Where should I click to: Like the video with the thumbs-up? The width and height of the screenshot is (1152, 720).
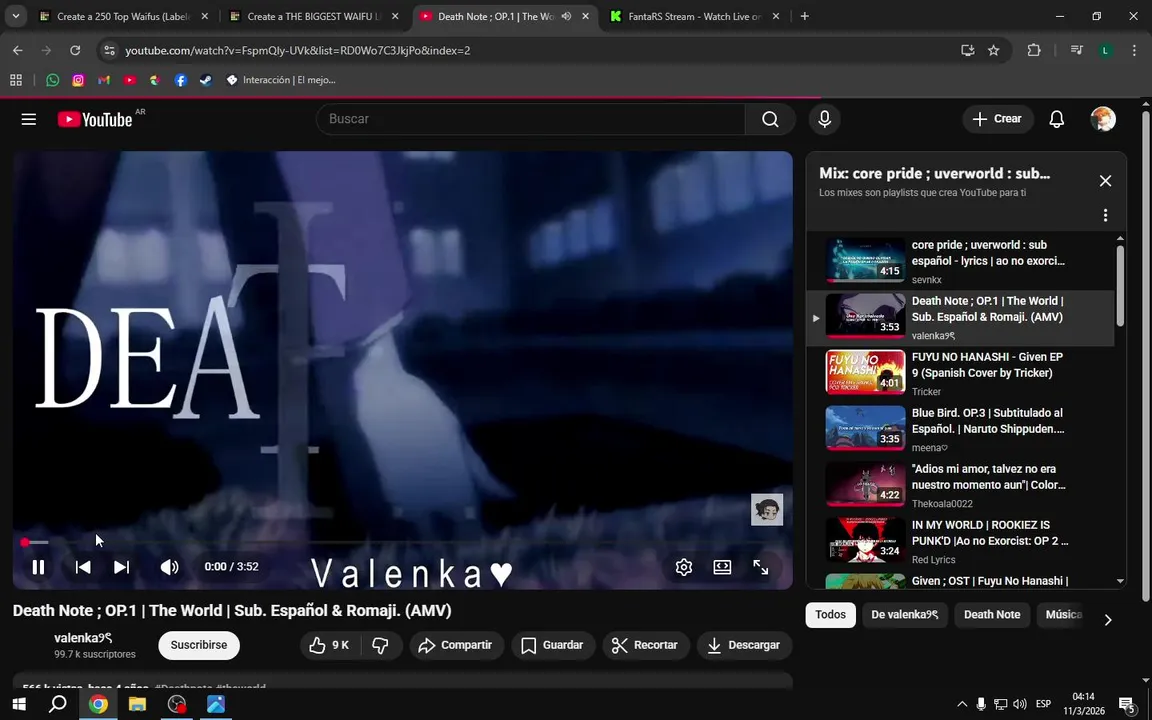point(329,645)
